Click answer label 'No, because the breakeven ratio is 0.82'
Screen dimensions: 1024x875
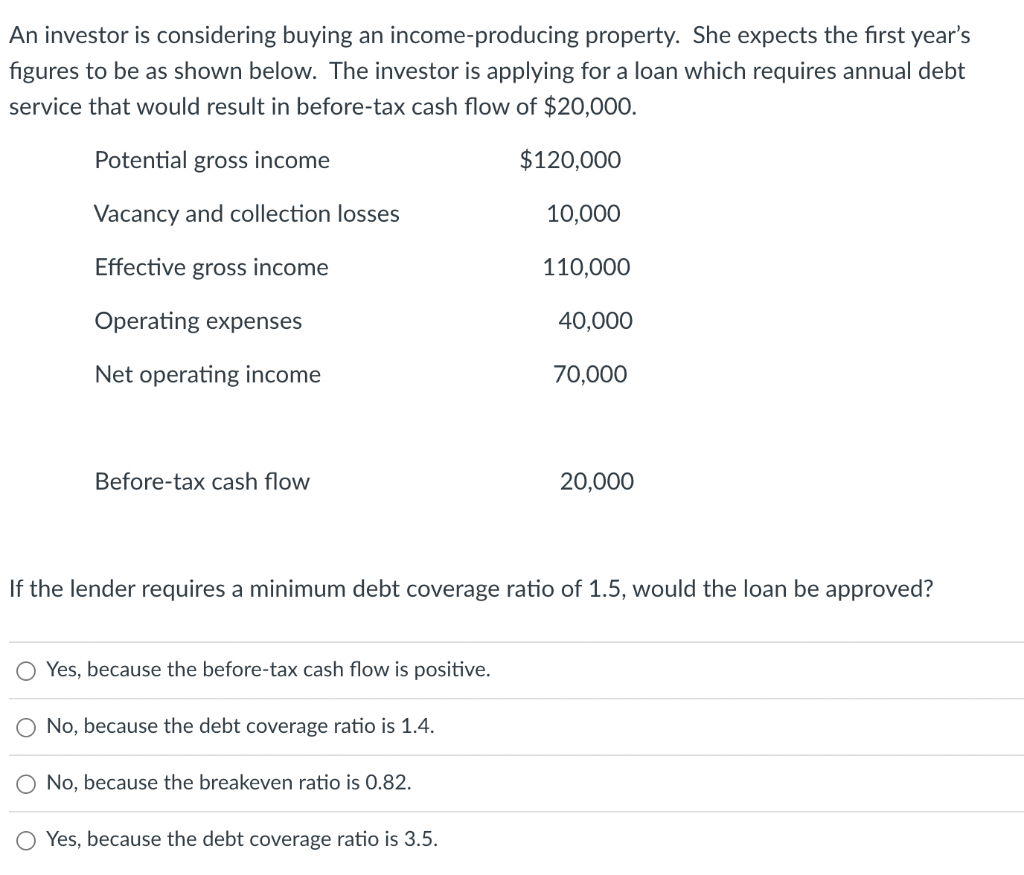[x=229, y=782]
